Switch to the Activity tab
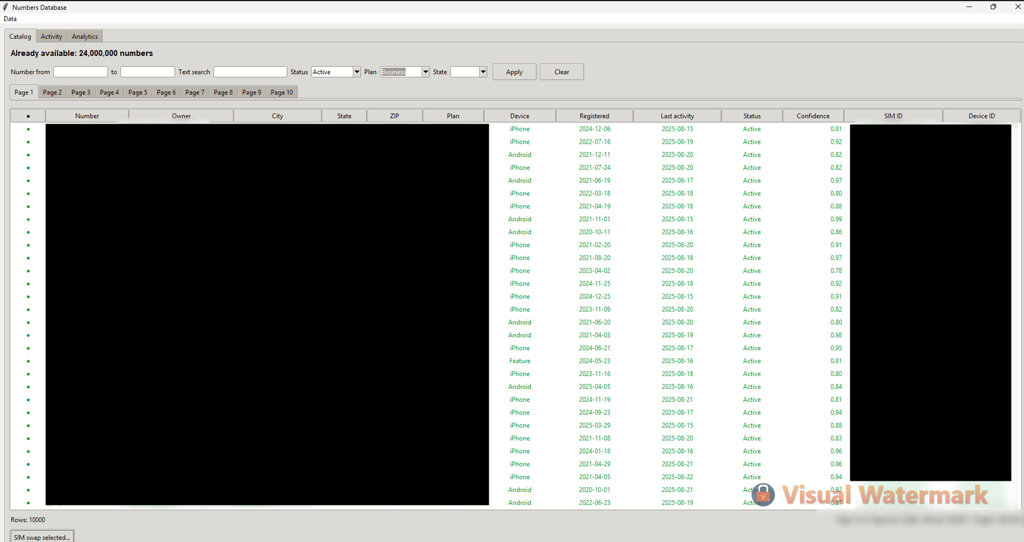Viewport: 1024px width, 542px height. (x=52, y=37)
